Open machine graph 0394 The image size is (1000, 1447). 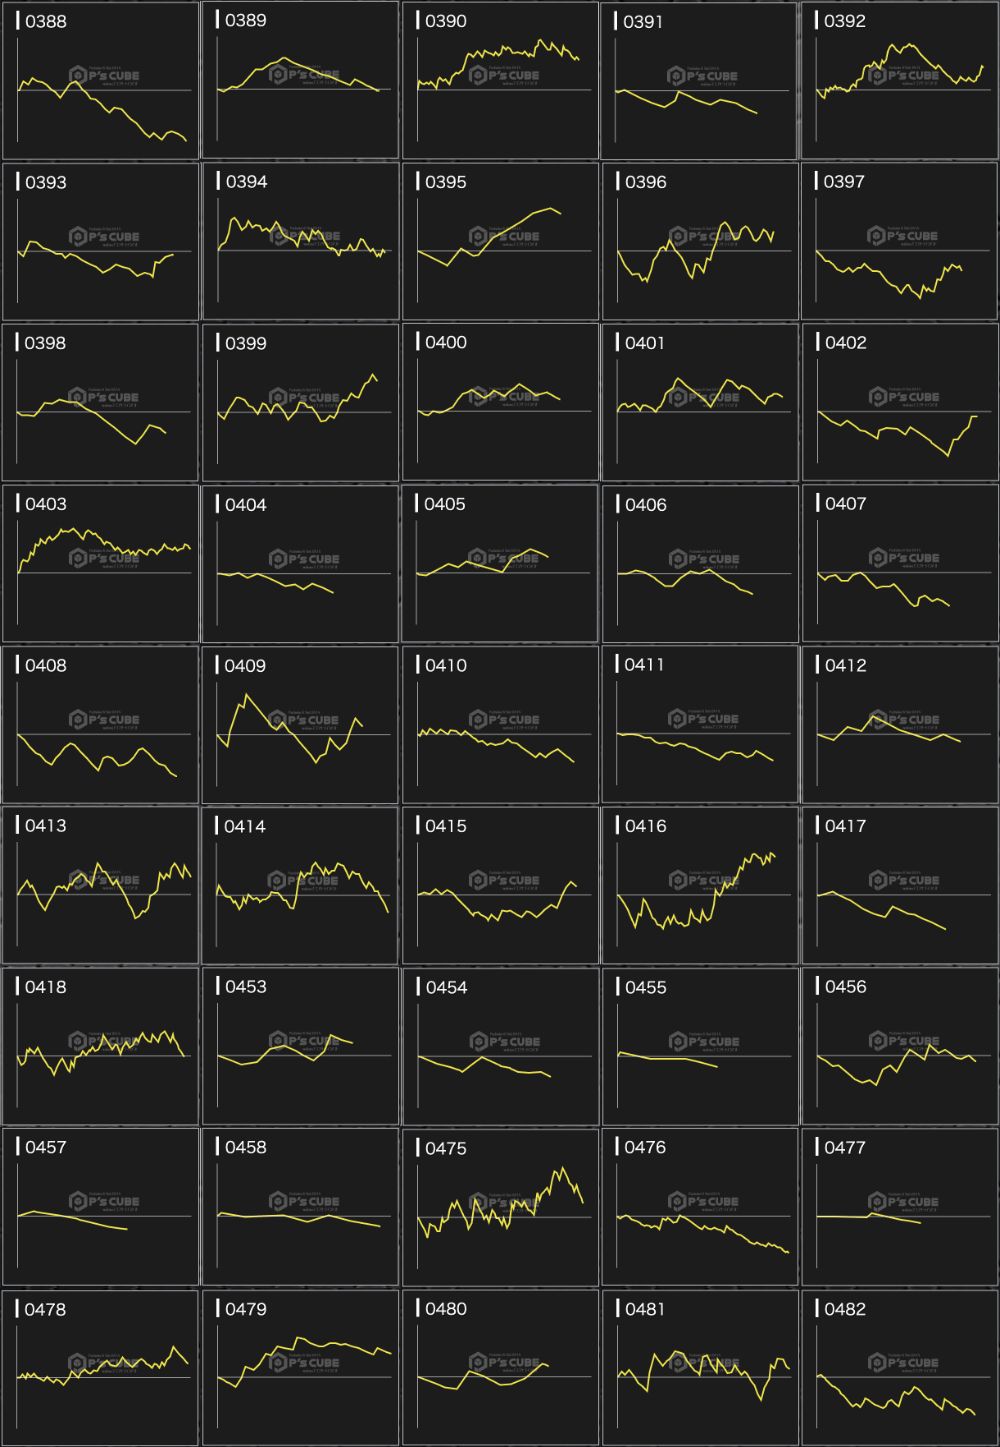[300, 241]
